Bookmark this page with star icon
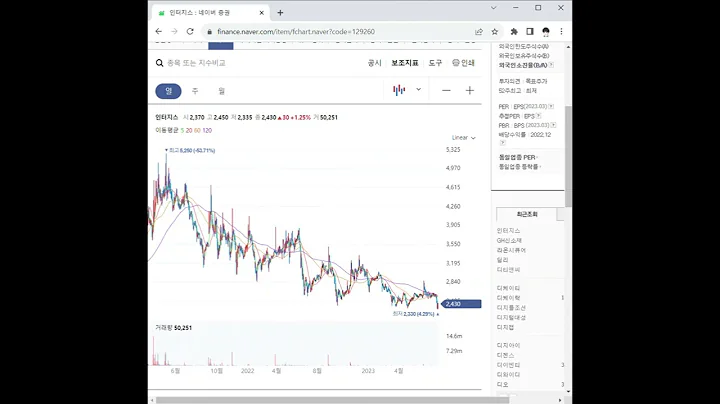Image resolution: width=720 pixels, height=404 pixels. tap(495, 32)
